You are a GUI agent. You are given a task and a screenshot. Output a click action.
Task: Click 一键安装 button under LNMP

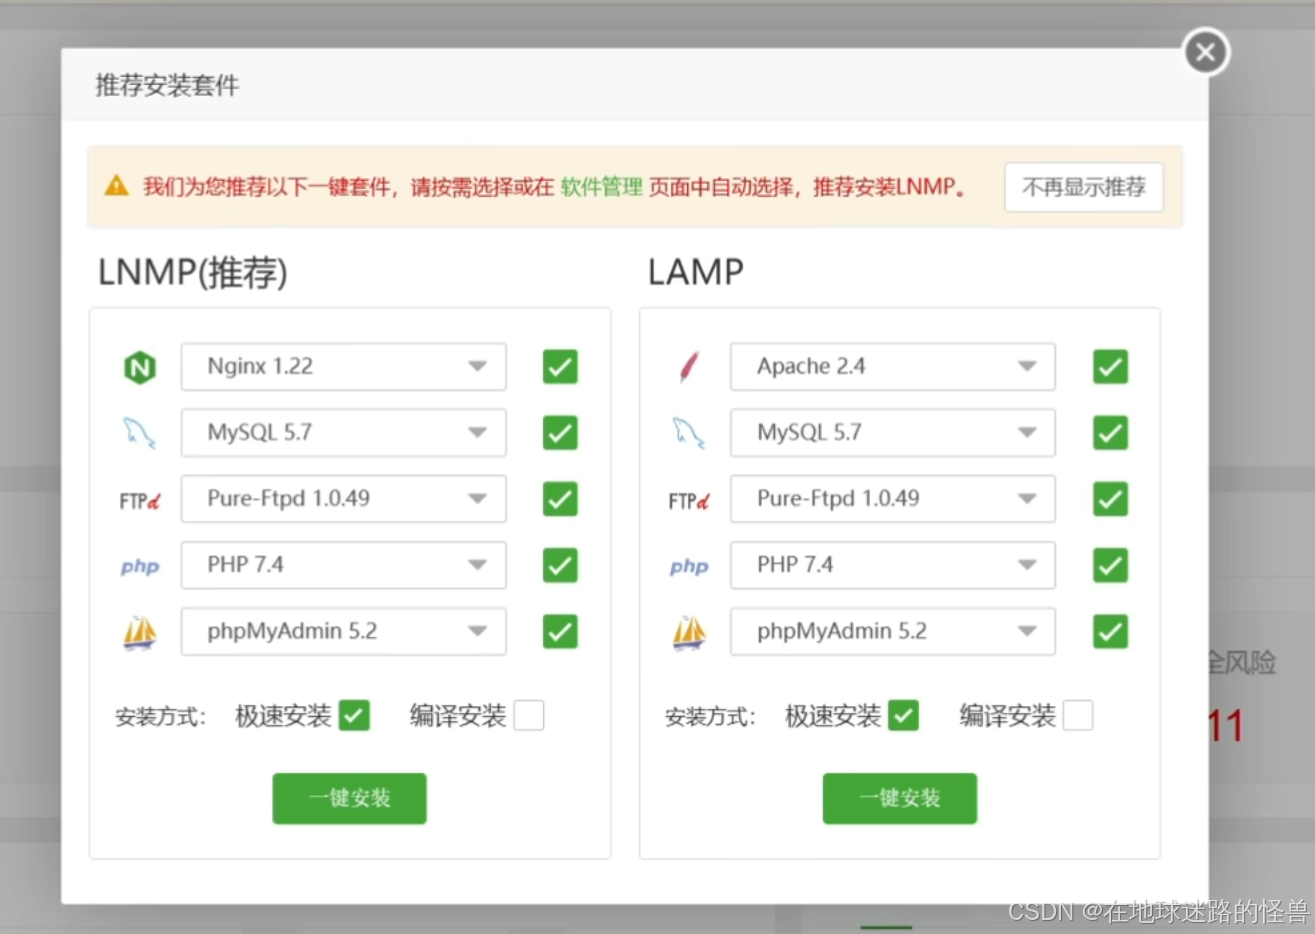coord(350,798)
